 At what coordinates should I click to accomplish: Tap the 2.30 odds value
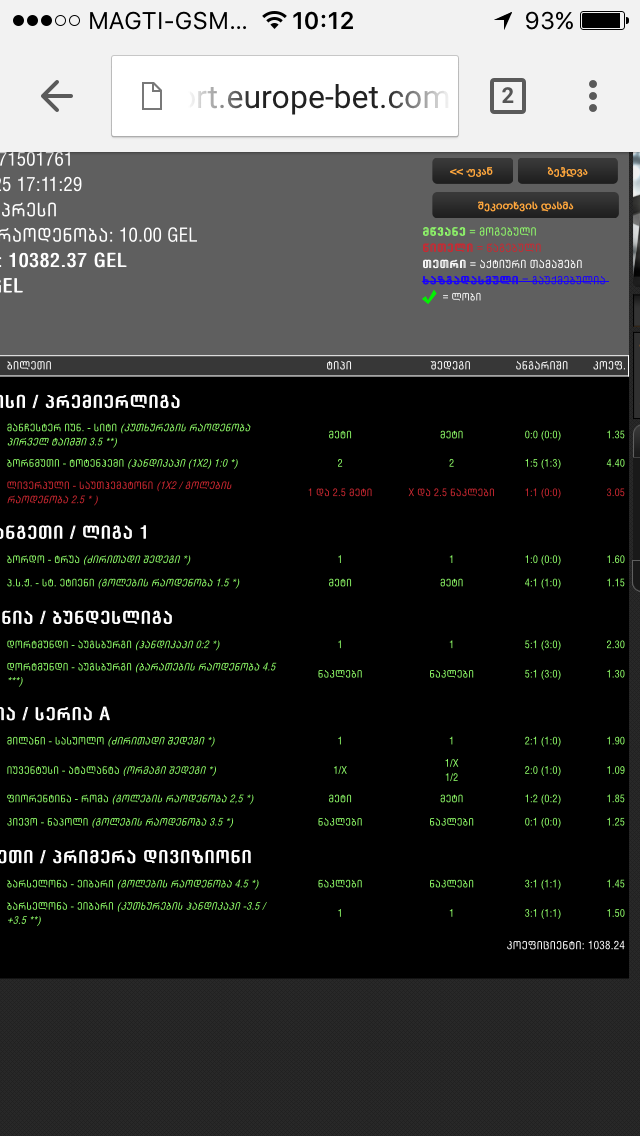point(615,644)
